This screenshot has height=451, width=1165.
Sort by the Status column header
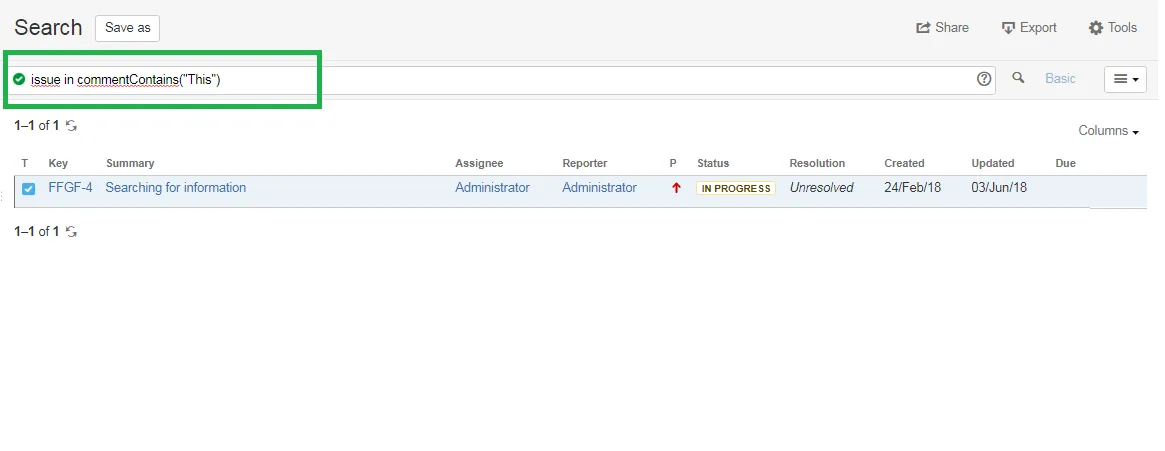click(x=713, y=163)
